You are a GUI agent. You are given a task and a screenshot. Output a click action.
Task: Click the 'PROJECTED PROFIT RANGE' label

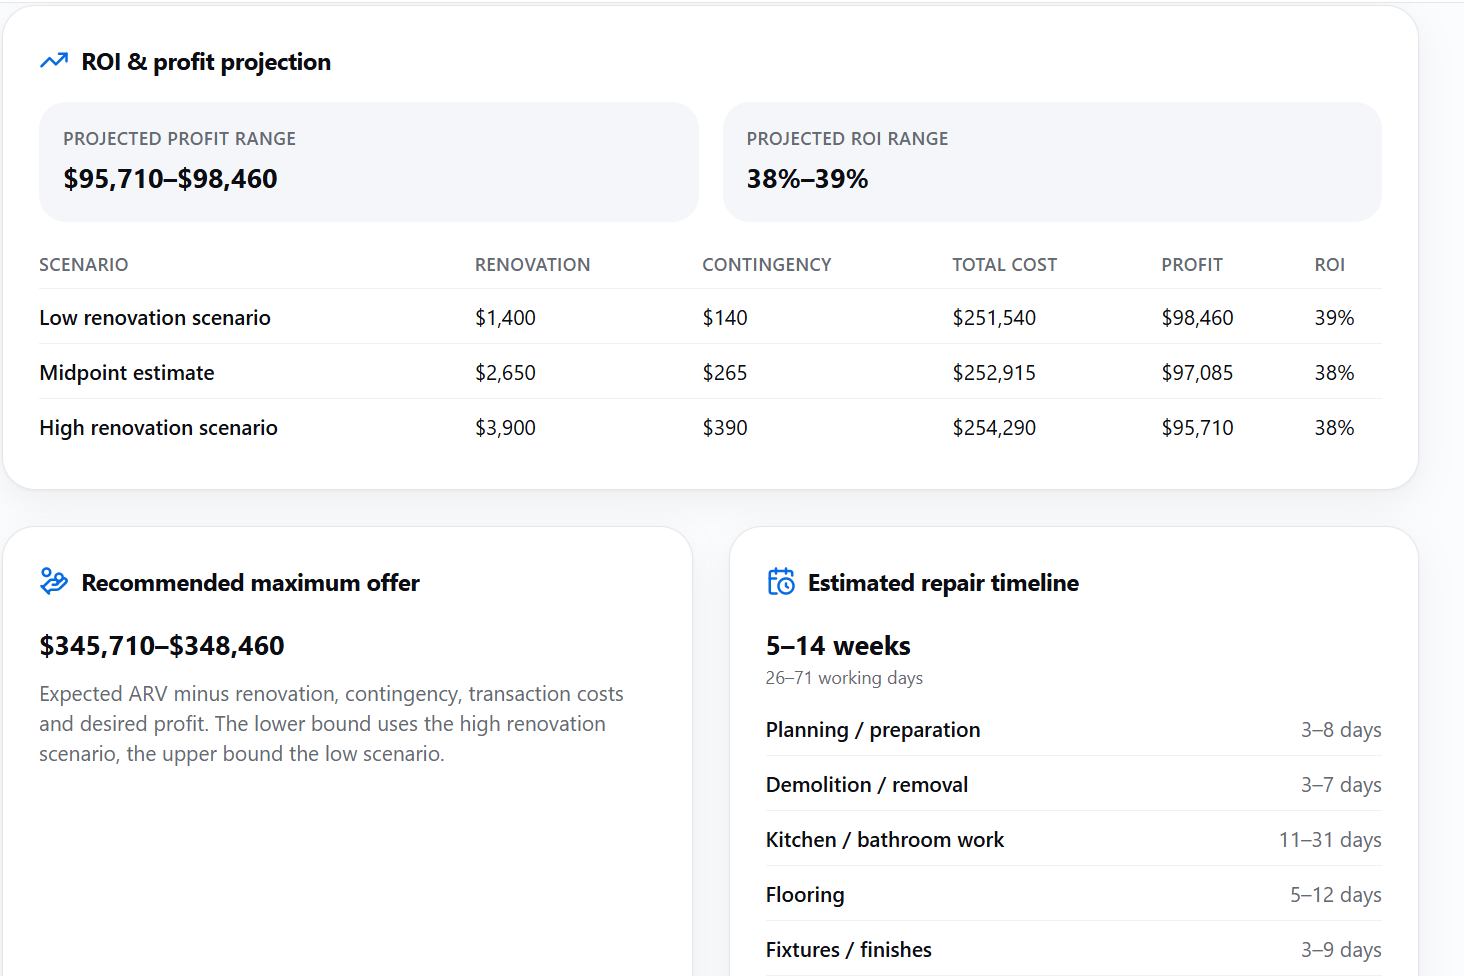[179, 139]
